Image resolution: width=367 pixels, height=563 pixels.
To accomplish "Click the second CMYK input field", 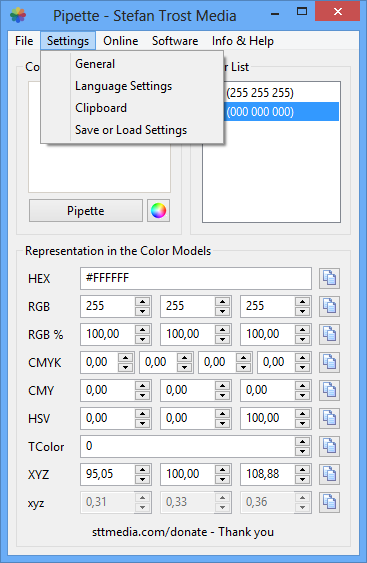I will click(158, 362).
